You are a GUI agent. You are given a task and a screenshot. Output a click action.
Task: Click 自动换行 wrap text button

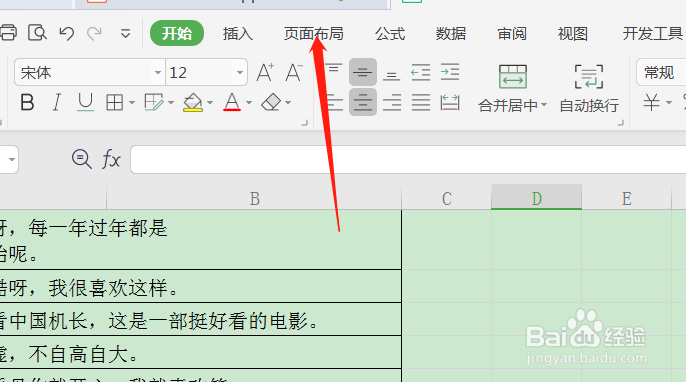(x=589, y=89)
